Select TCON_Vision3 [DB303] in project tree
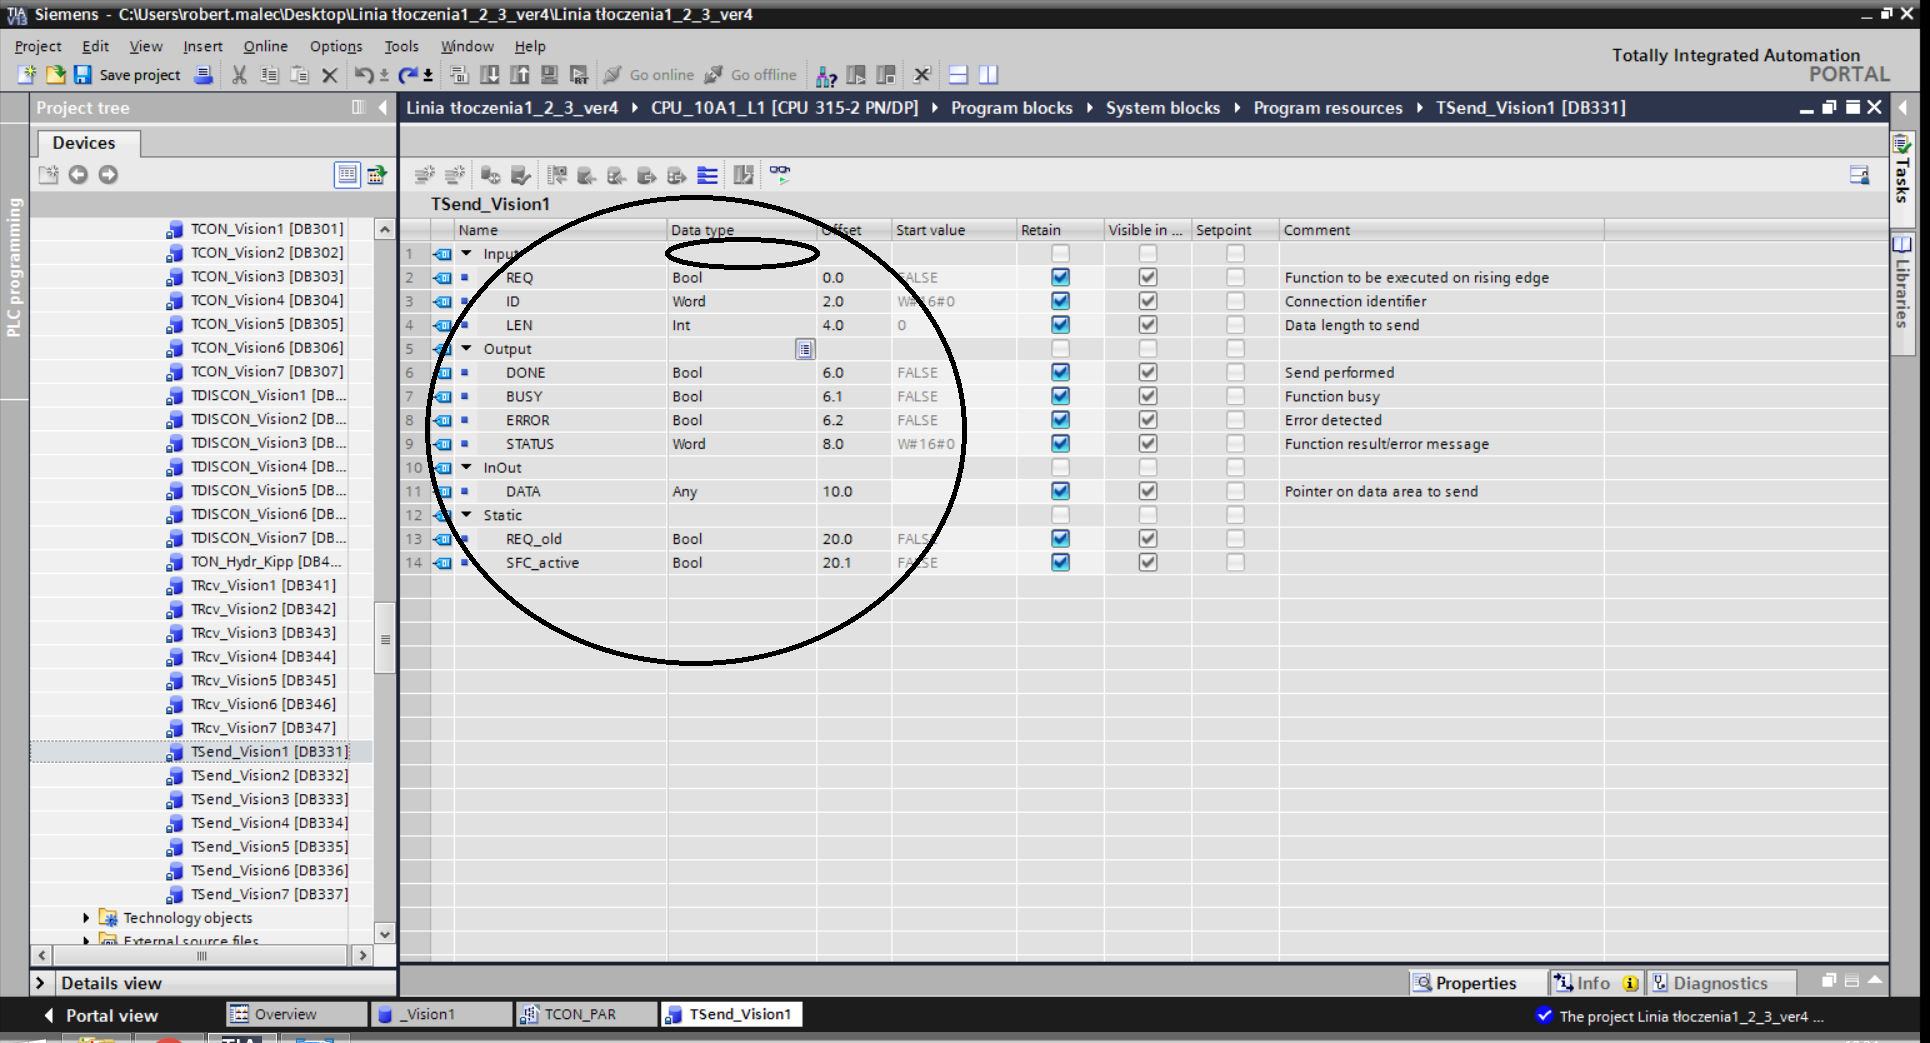This screenshot has height=1043, width=1930. 266,276
